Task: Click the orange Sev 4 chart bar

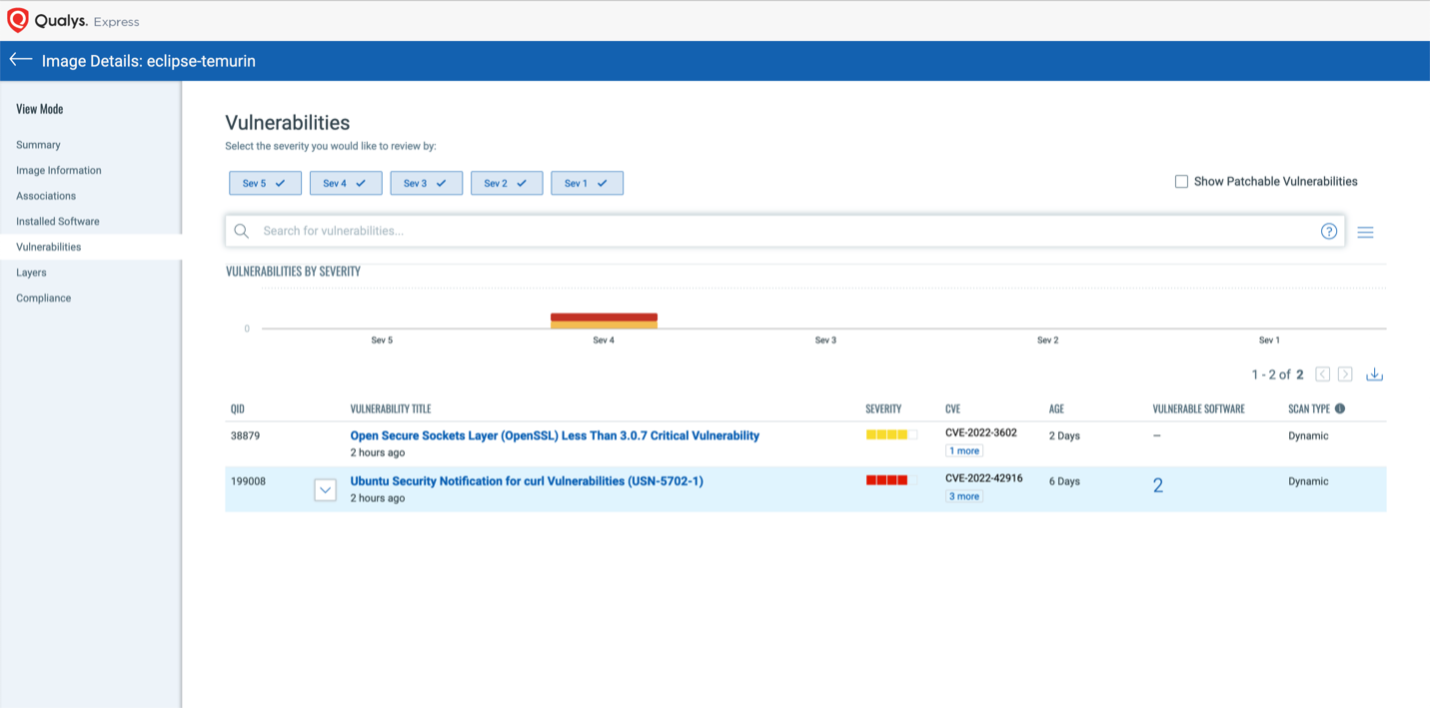Action: (x=604, y=325)
